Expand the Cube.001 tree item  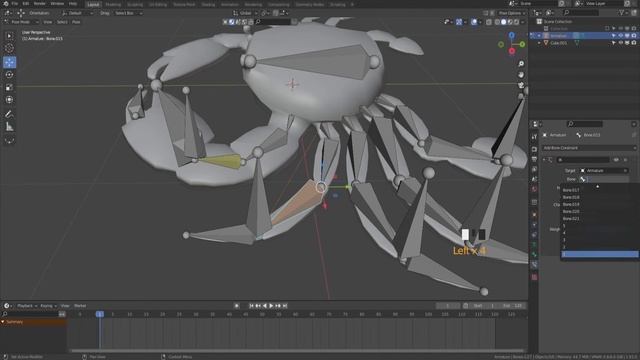click(x=540, y=43)
